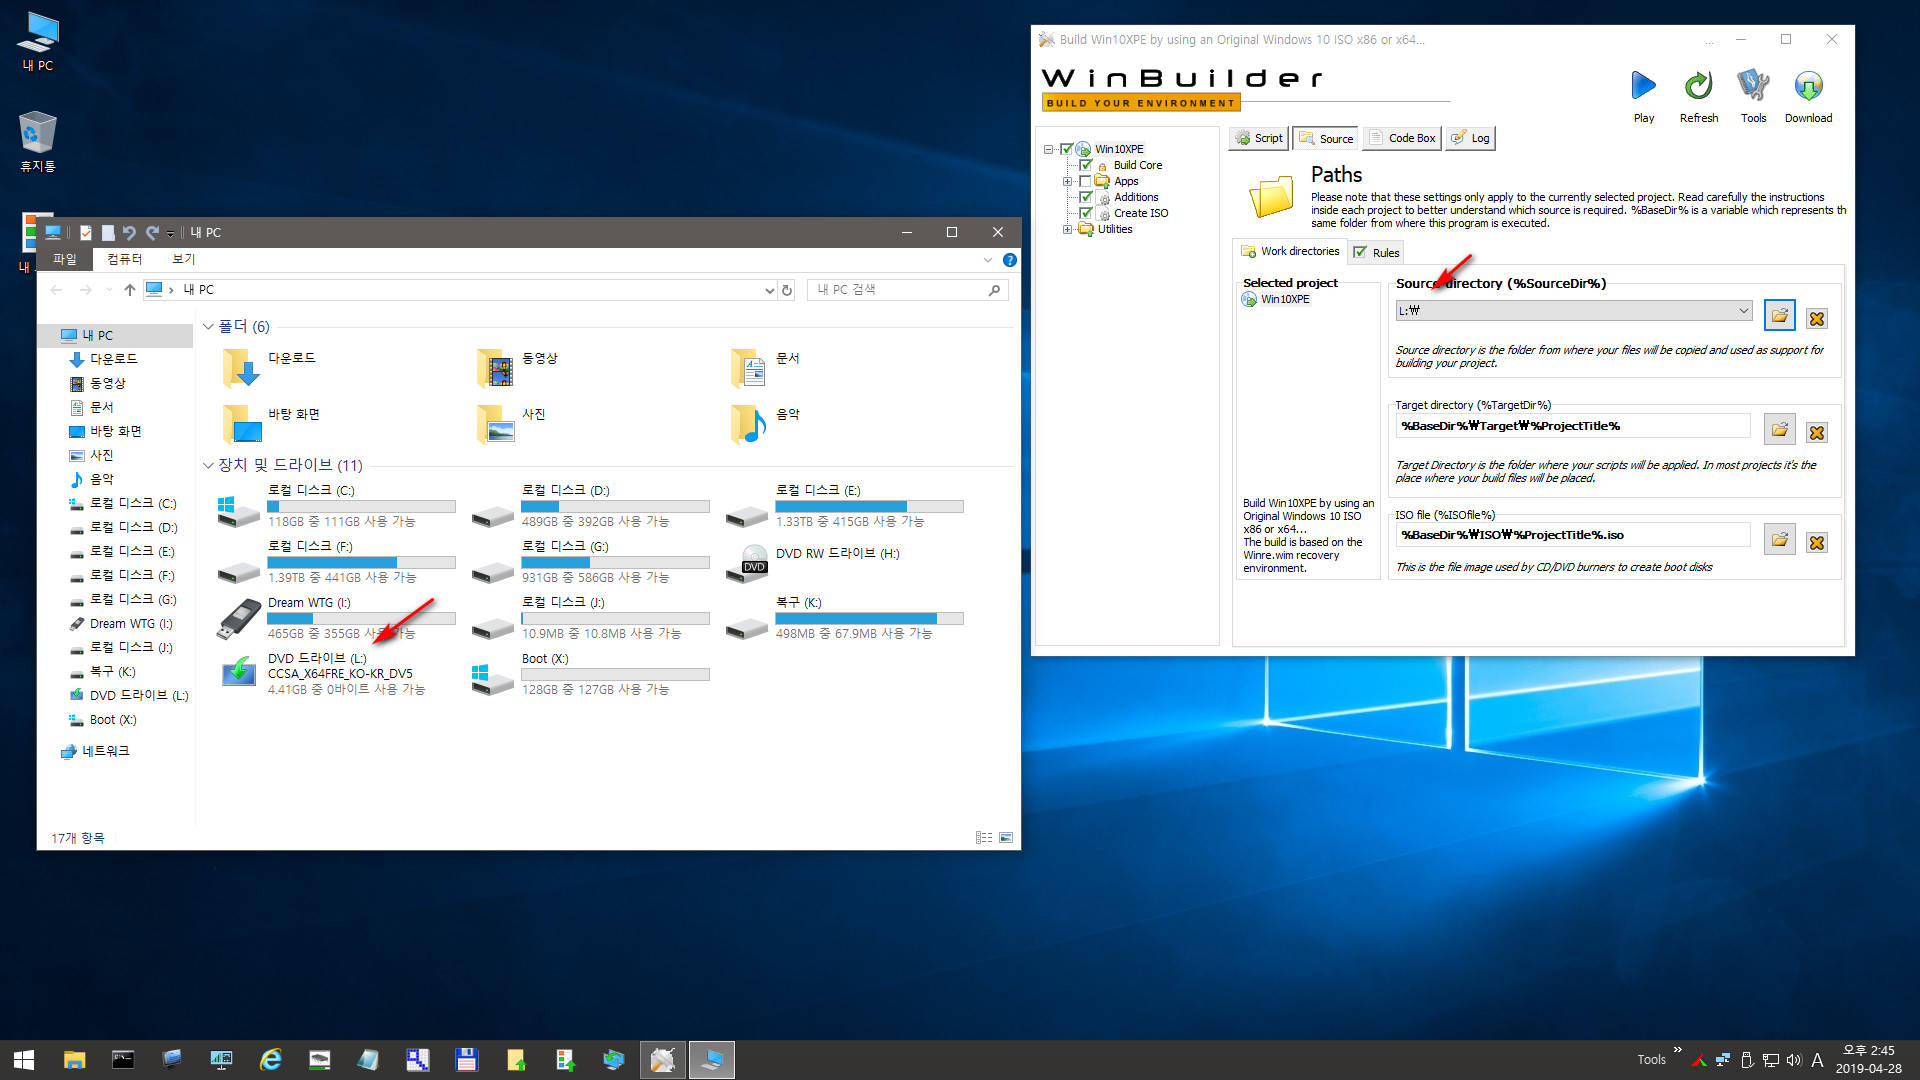Open the 파일 ribbon menu
This screenshot has height=1080, width=1920.
click(x=65, y=260)
